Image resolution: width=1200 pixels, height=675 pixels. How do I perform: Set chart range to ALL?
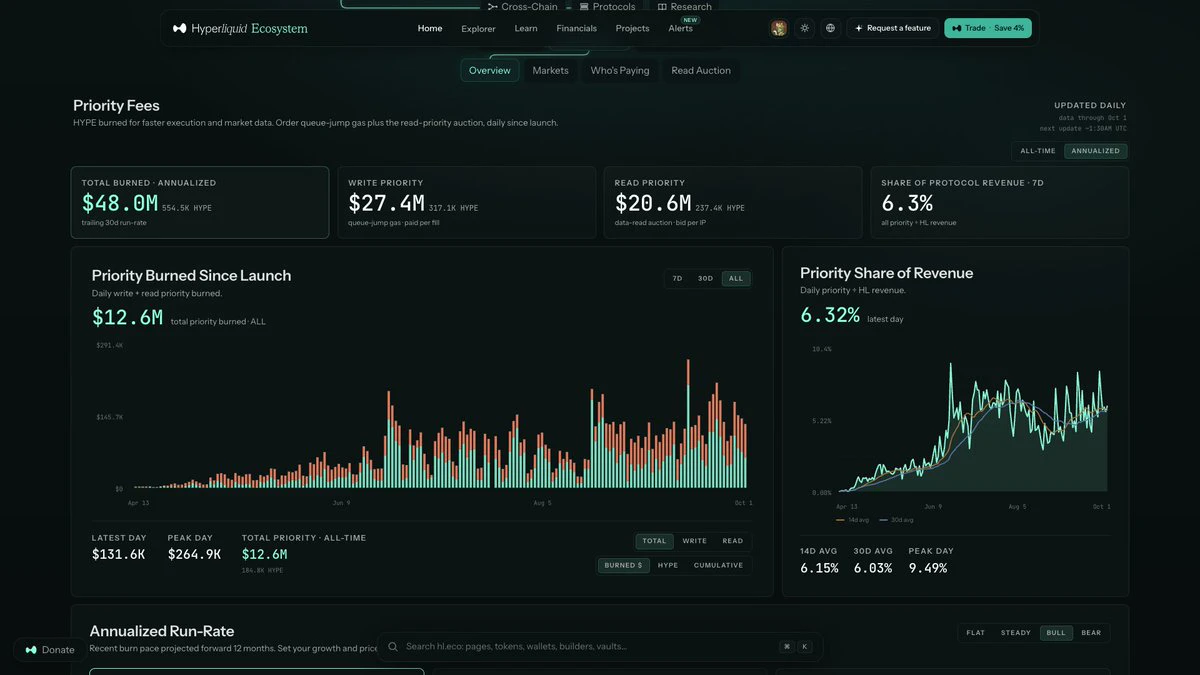736,279
